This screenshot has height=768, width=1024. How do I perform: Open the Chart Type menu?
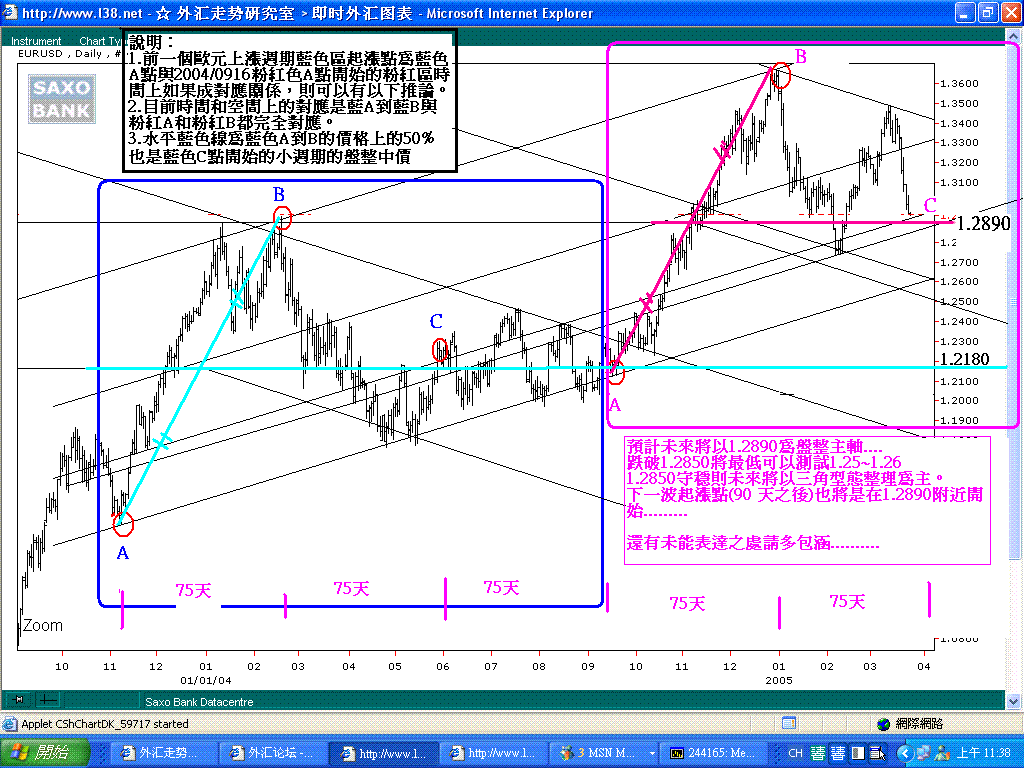tap(101, 40)
